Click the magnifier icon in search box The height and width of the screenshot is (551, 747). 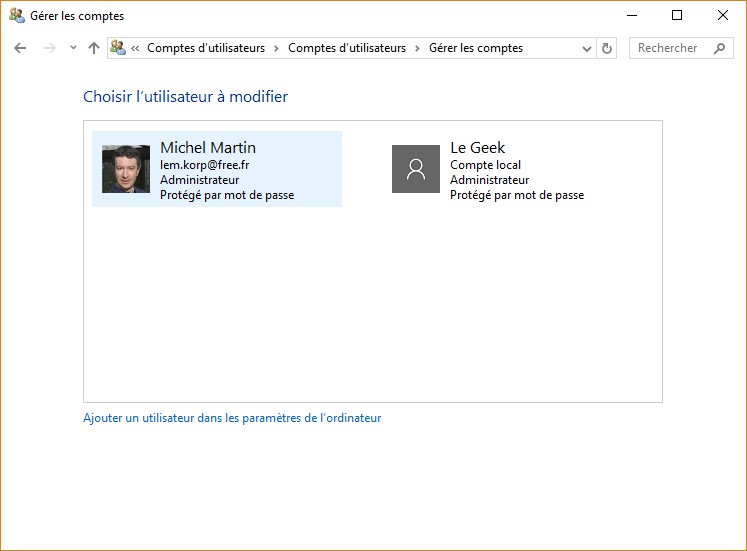719,48
